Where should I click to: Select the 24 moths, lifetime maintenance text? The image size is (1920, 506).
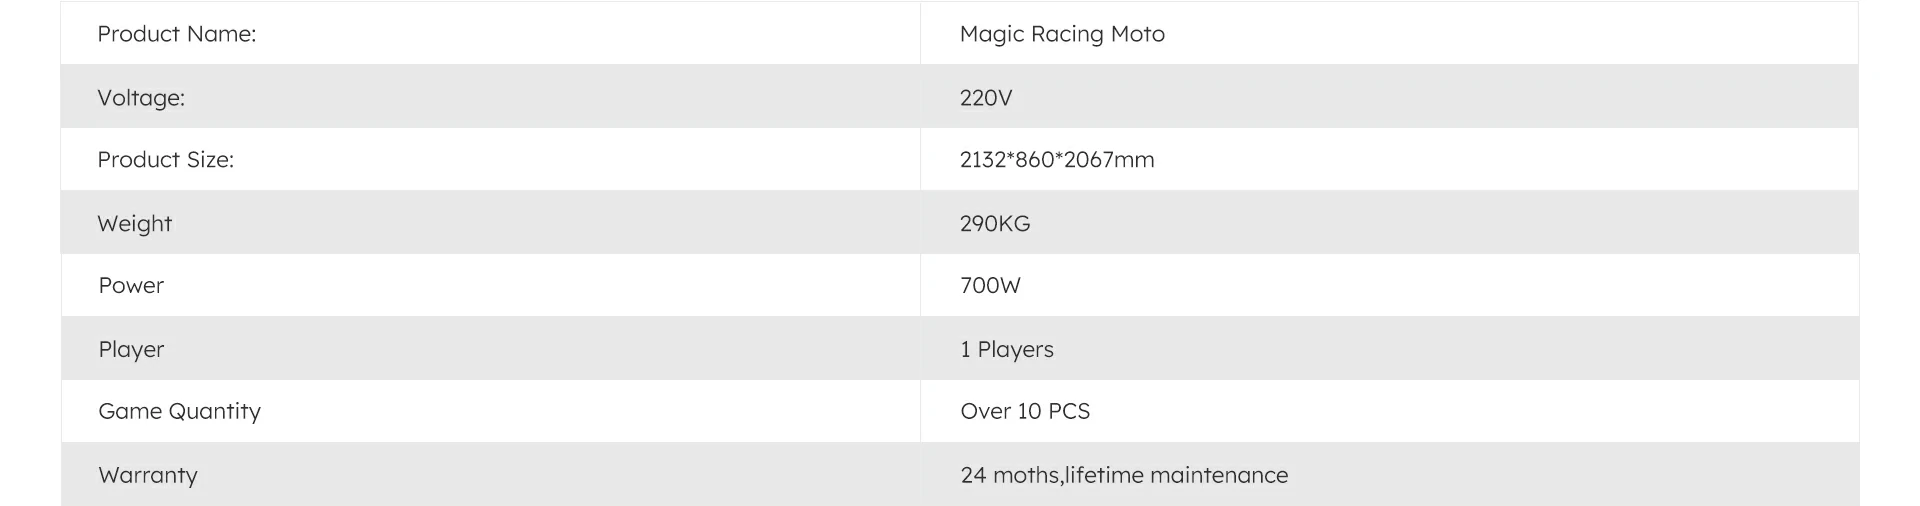coord(1124,475)
